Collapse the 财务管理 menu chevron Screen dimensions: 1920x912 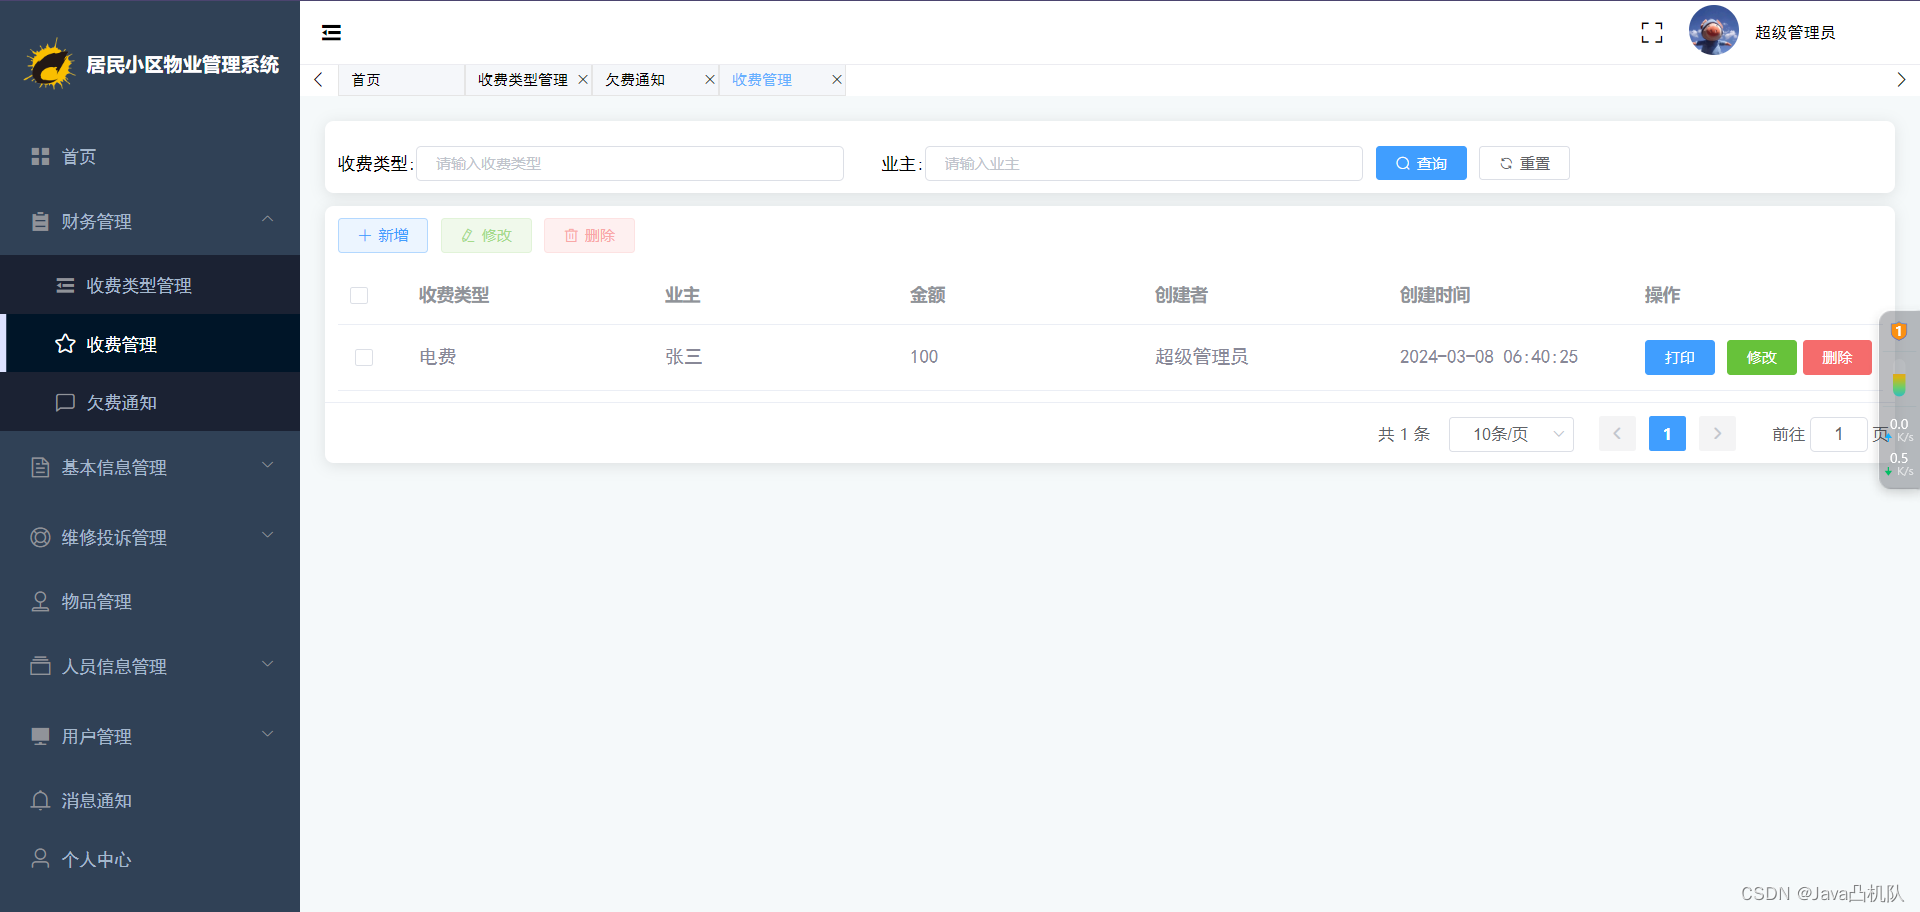click(267, 219)
